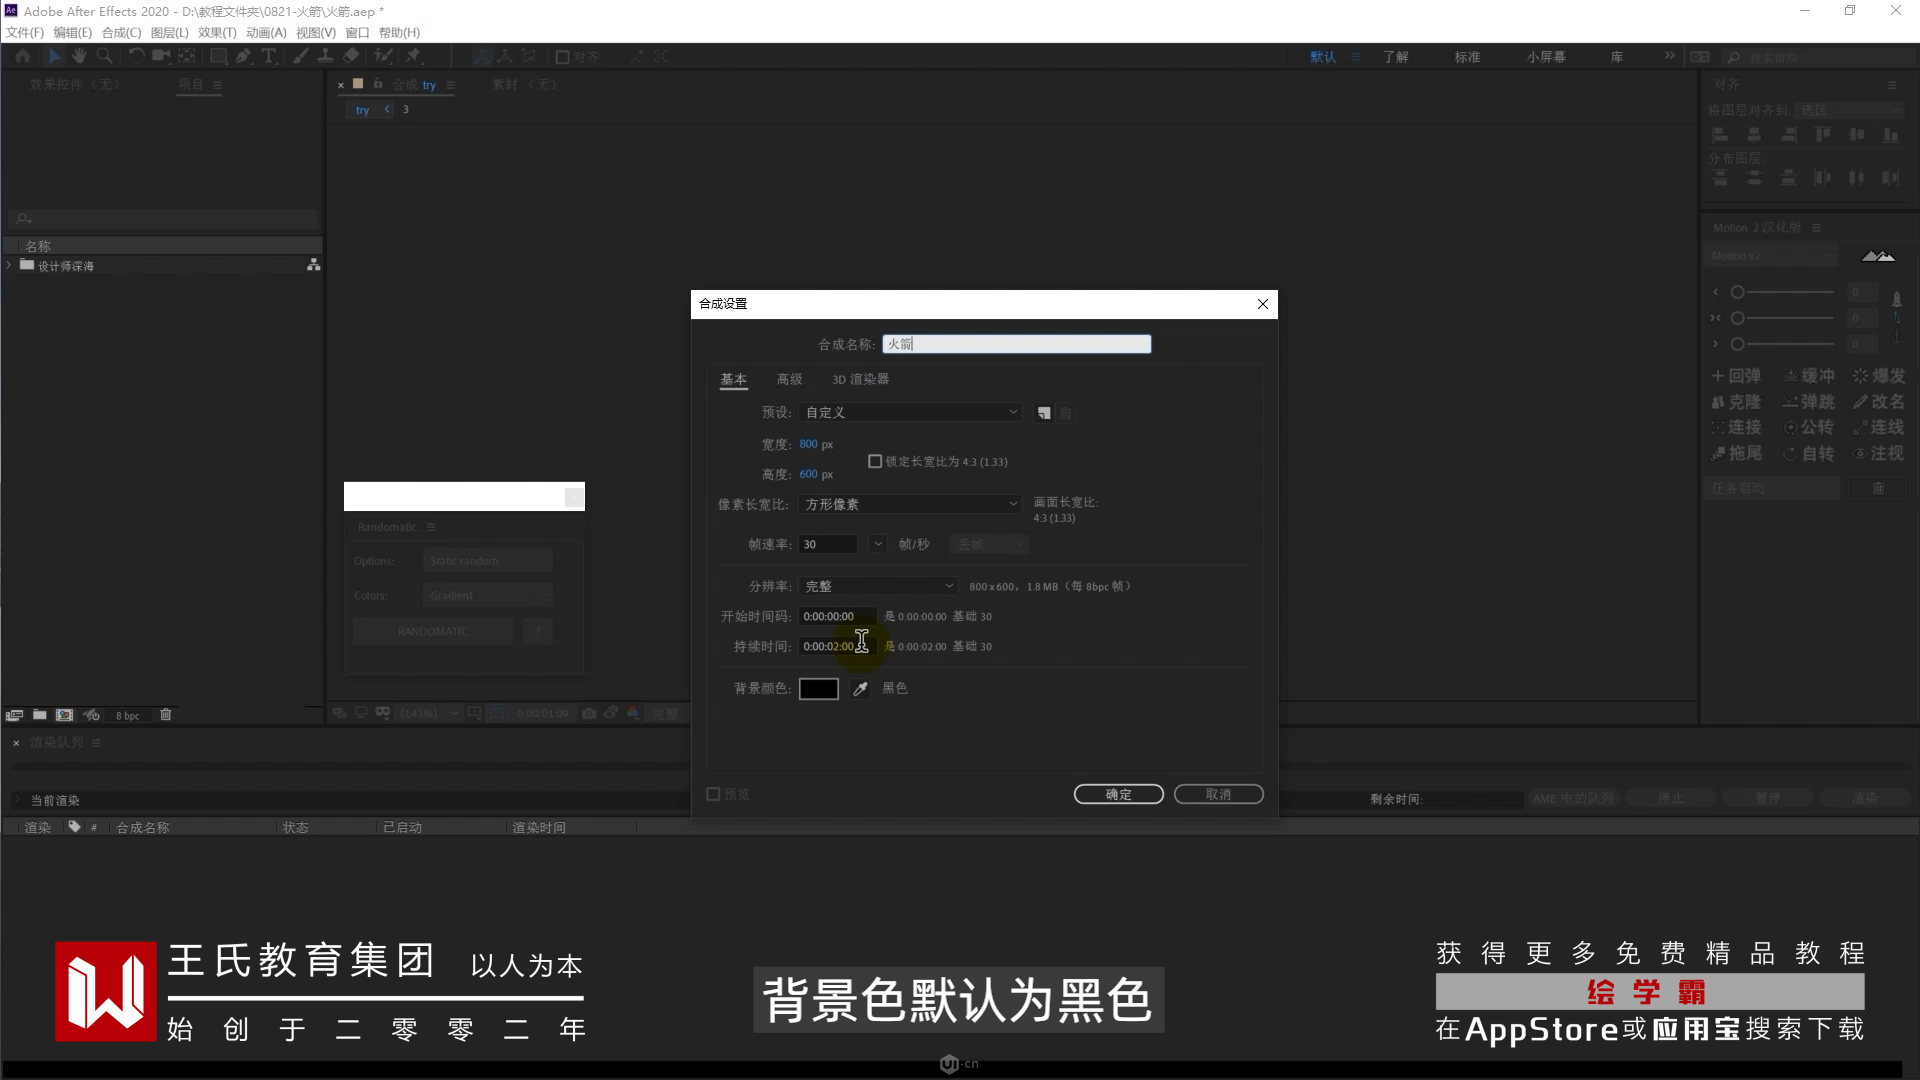Open the 分辨率 完整 dropdown

tap(878, 587)
